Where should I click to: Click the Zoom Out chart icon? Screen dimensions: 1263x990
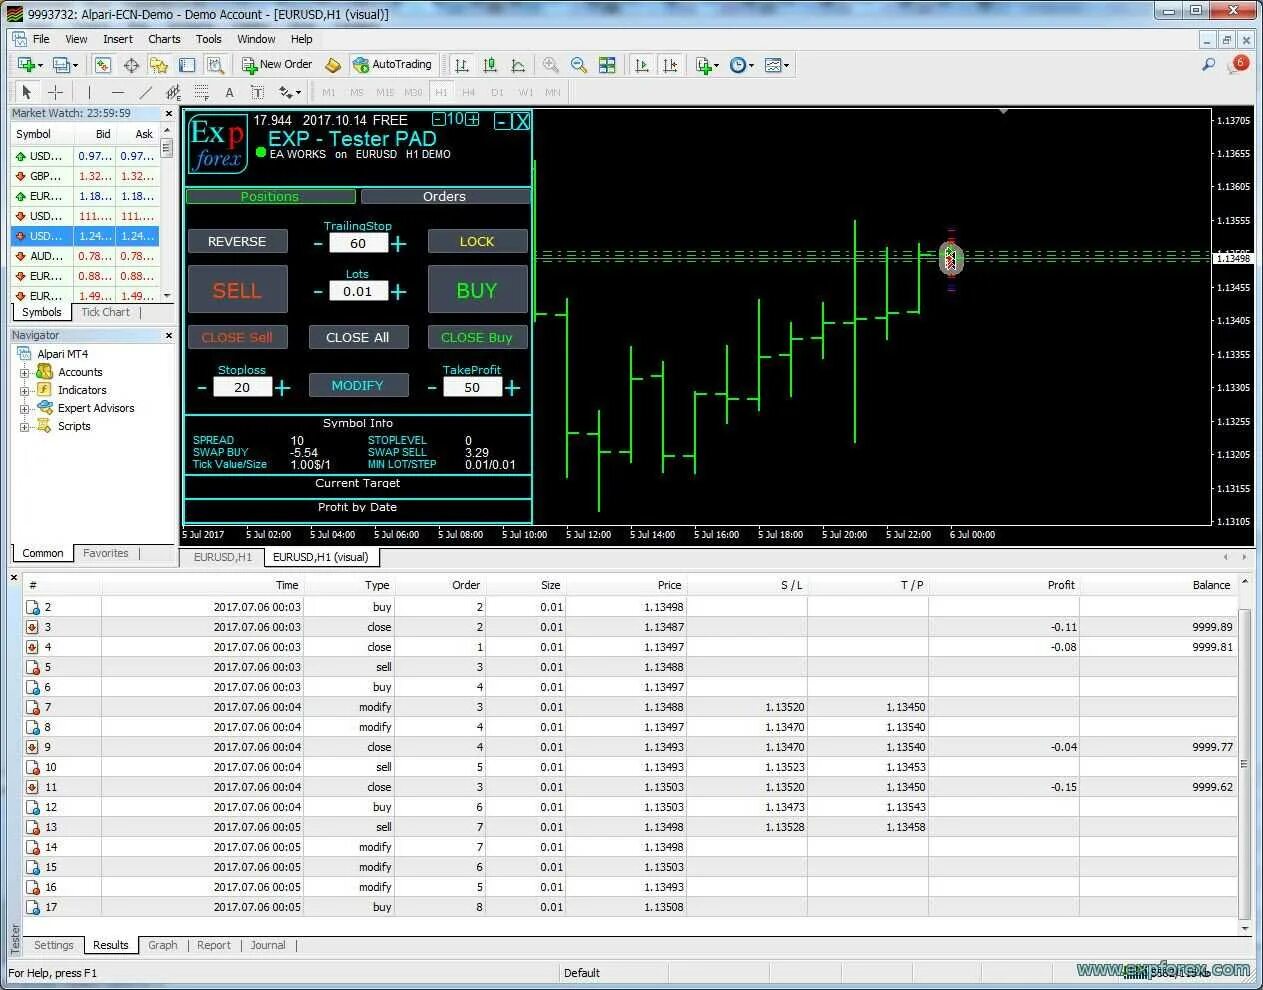pos(579,65)
